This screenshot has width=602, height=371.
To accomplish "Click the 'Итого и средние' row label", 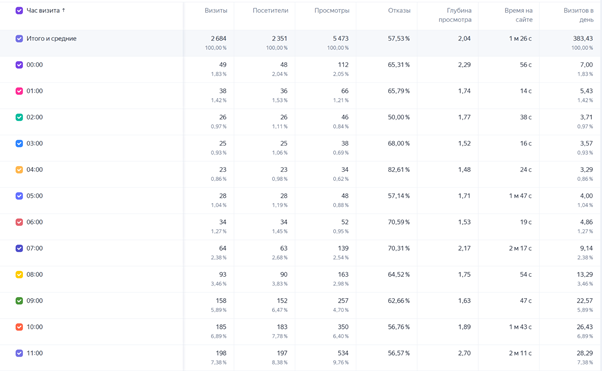I will click(51, 38).
